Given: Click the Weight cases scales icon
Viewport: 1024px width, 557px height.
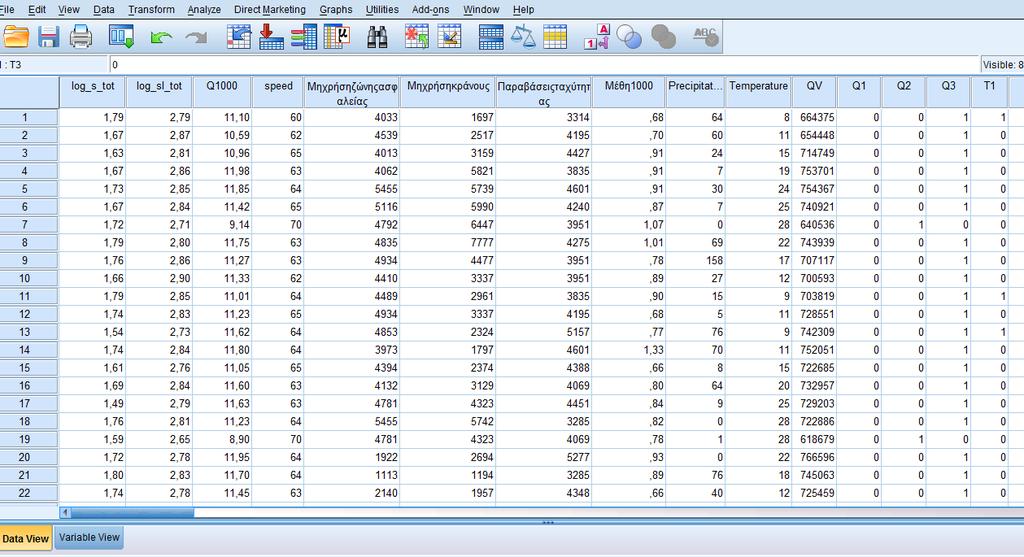Looking at the screenshot, I should (522, 37).
